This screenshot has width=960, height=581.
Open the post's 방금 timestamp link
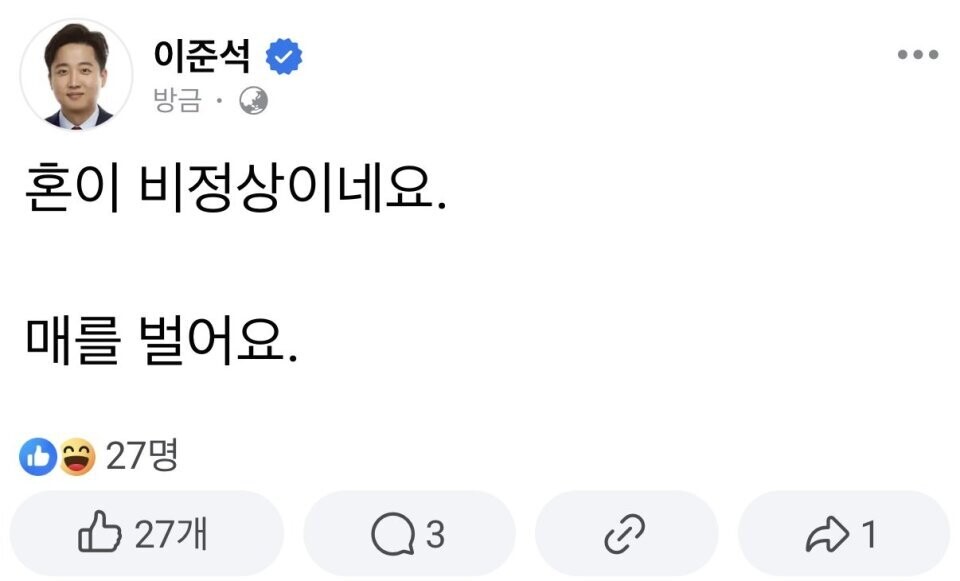176,100
